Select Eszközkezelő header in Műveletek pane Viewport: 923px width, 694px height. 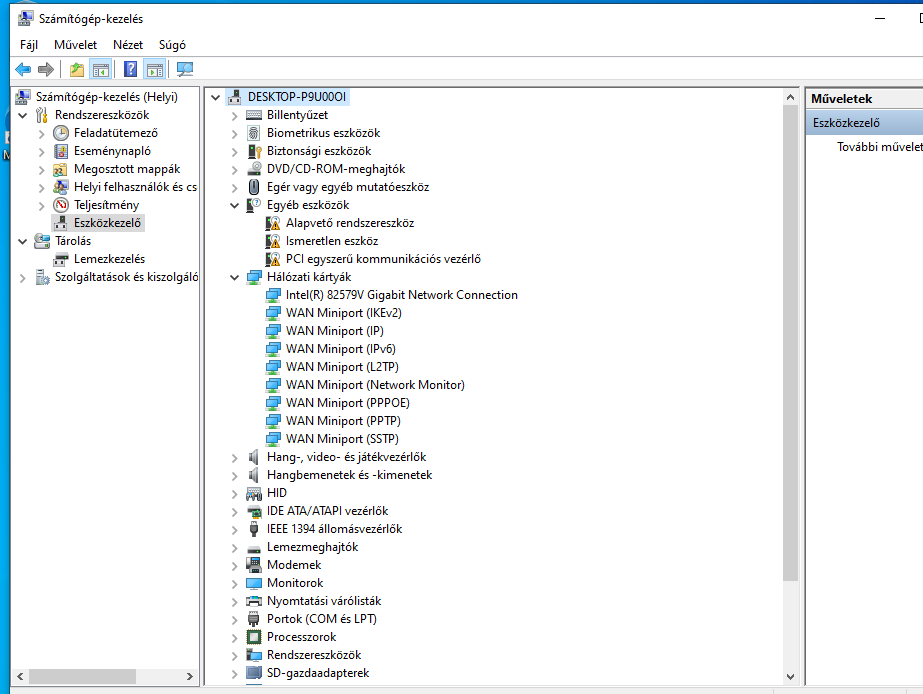[864, 122]
